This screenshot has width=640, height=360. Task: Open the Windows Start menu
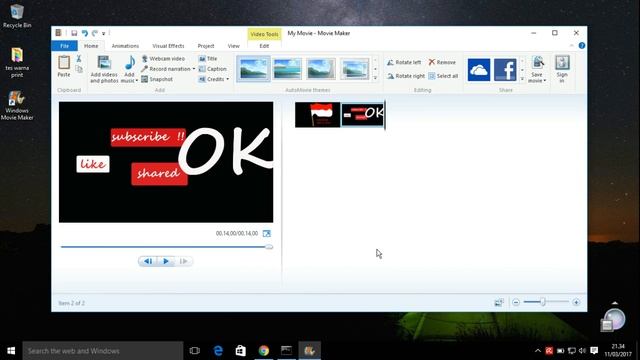(x=11, y=351)
